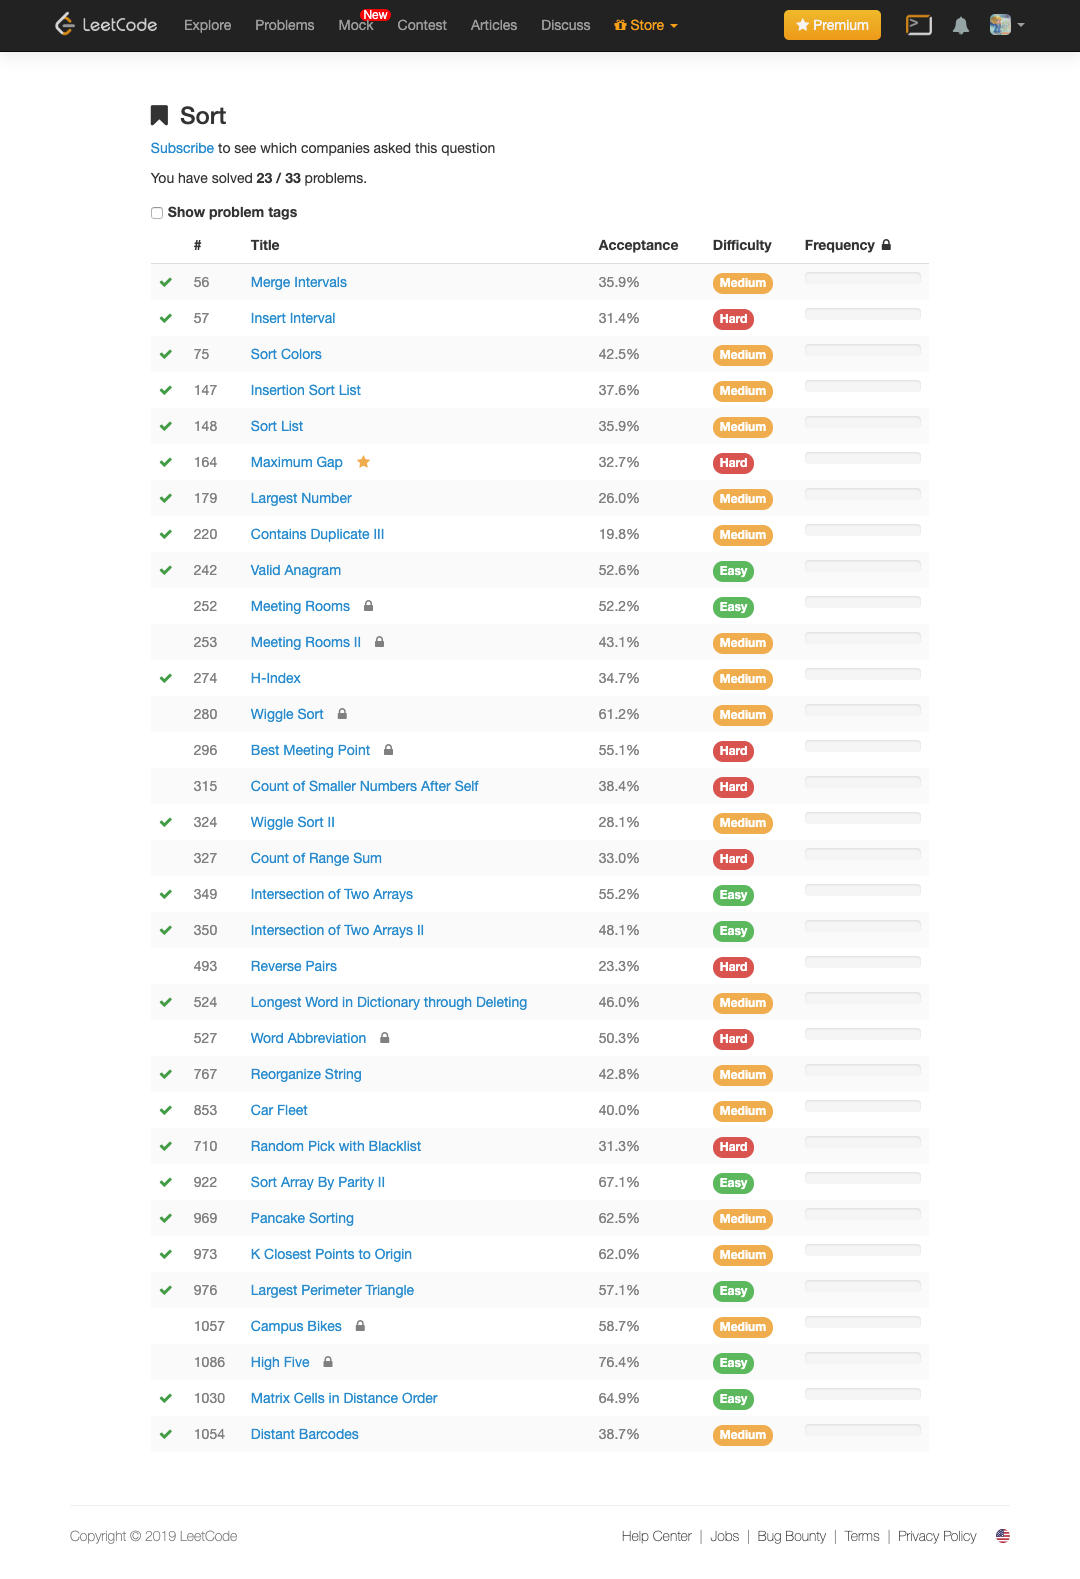The width and height of the screenshot is (1080, 1579).
Task: Sort table by Difficulty column header
Action: (x=741, y=245)
